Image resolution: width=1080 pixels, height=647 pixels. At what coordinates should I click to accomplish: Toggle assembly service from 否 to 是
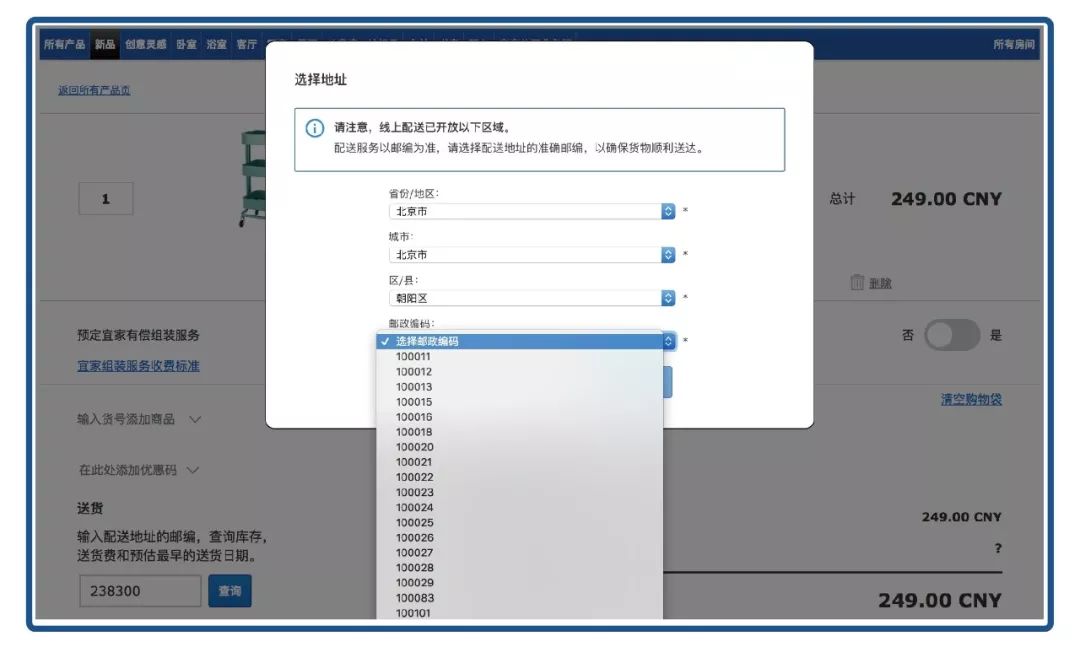[x=950, y=337]
